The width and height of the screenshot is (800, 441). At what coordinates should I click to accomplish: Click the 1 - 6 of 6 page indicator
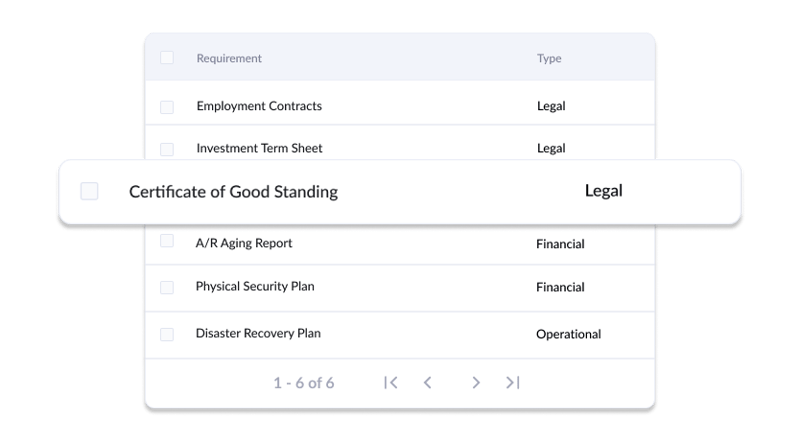coord(304,383)
